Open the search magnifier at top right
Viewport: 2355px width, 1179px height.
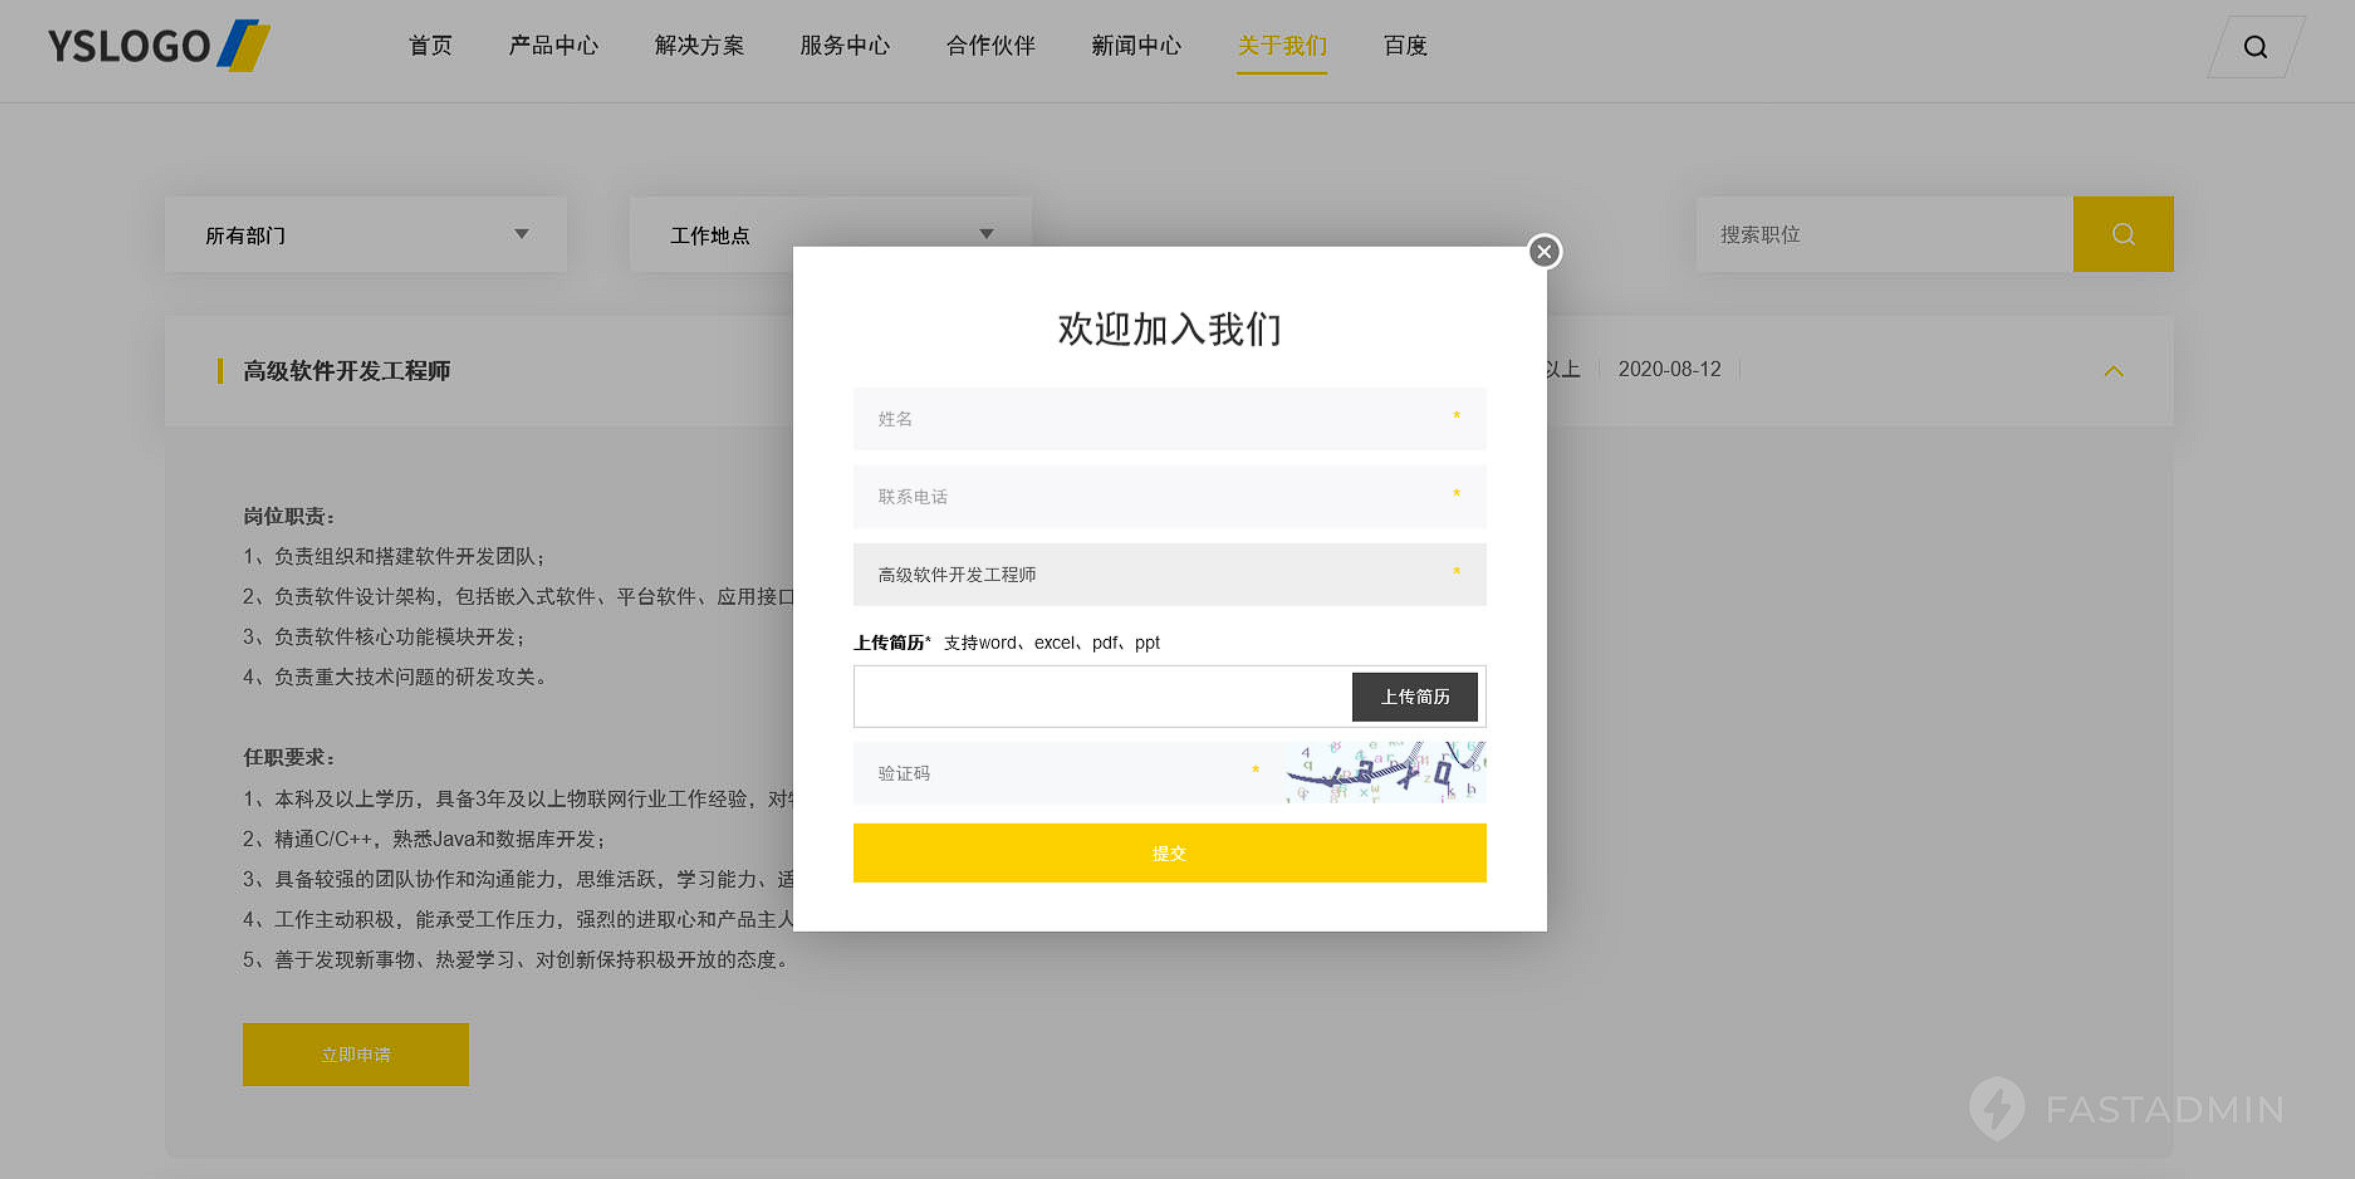tap(2254, 46)
